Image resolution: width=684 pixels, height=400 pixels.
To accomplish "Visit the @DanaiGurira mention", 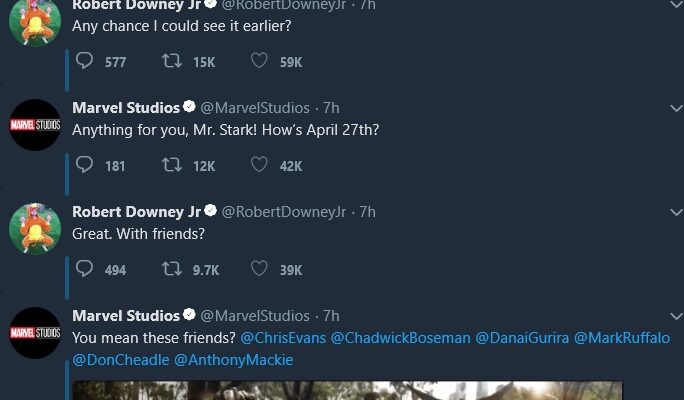I will [522, 338].
